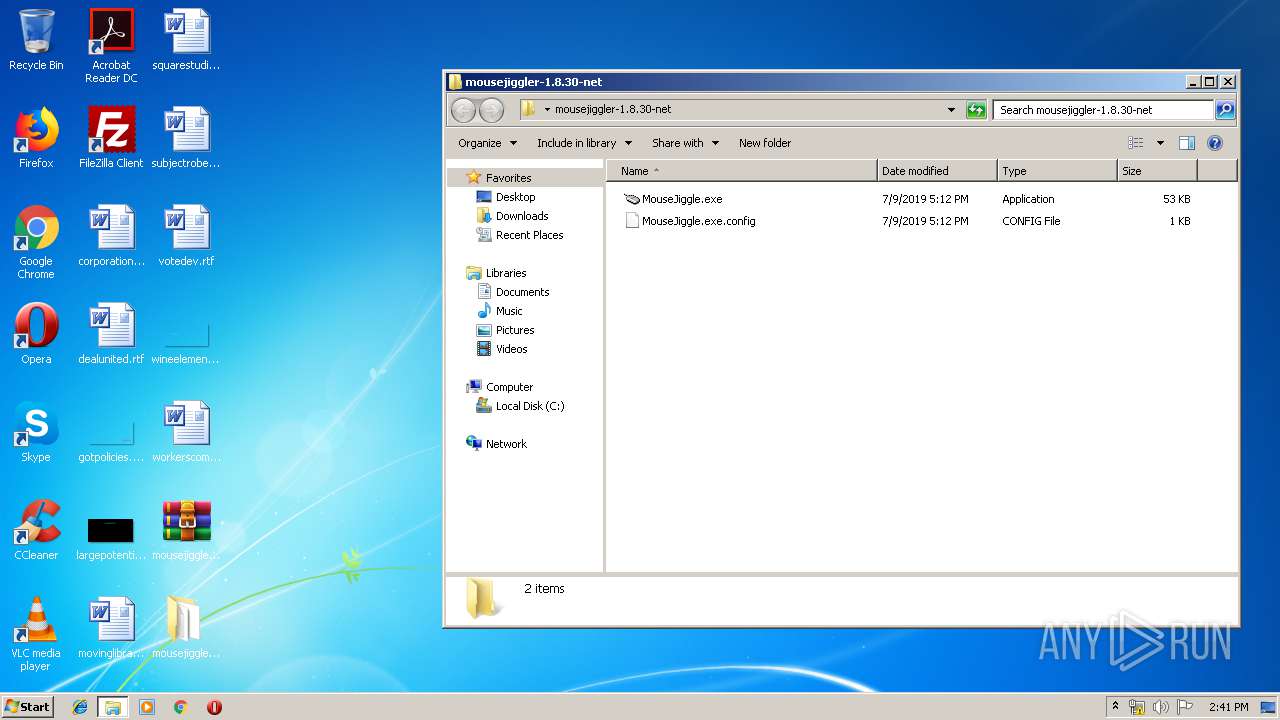Open Include in library dropdown
The height and width of the screenshot is (720, 1280).
click(584, 143)
